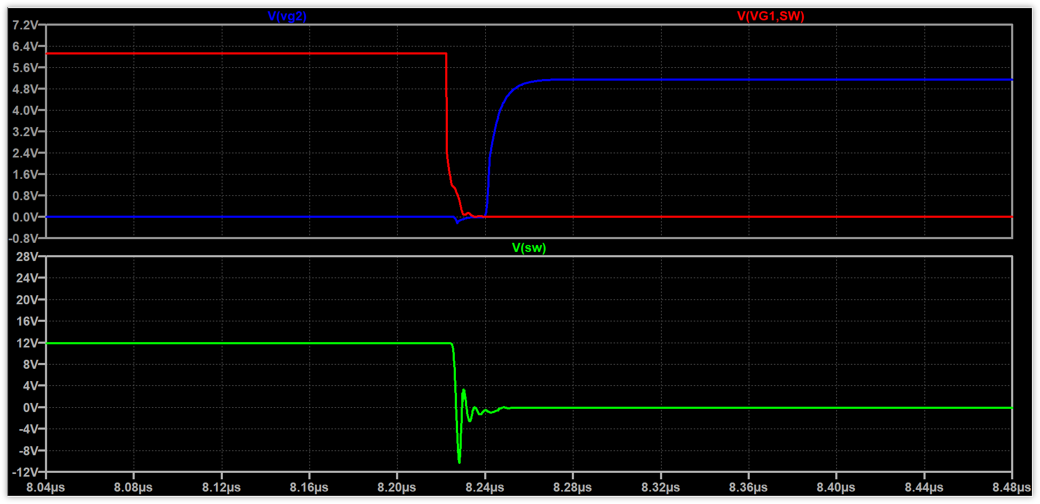Viewport: 1040px width, 504px height.
Task: Click the 12V axis label in bottom pane
Action: [x=29, y=343]
